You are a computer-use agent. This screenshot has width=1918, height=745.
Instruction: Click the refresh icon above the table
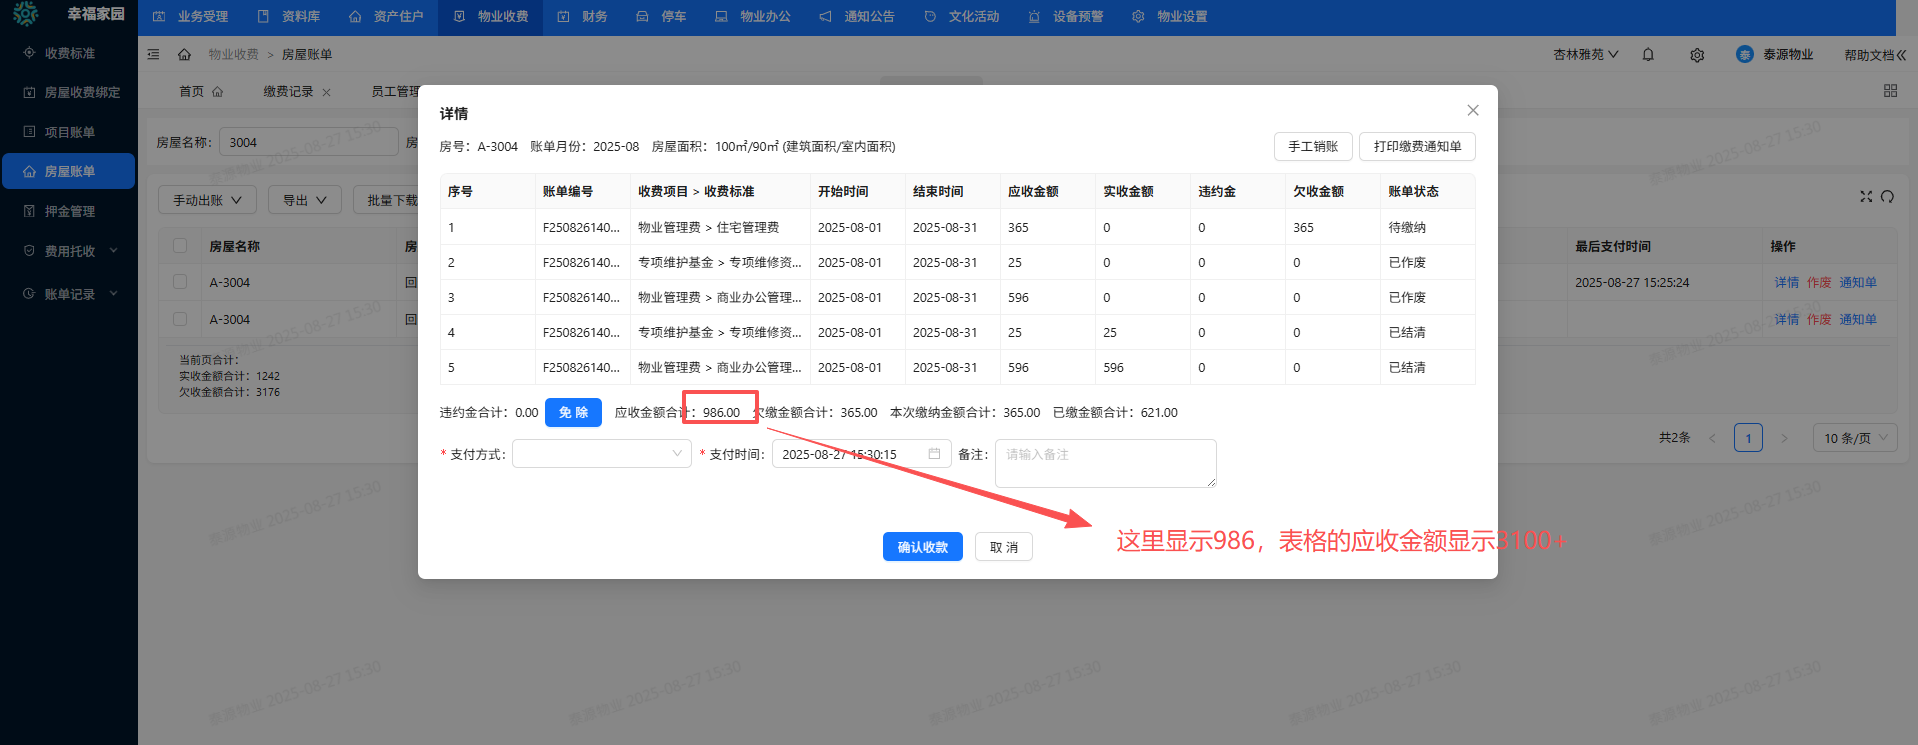coord(1887,196)
